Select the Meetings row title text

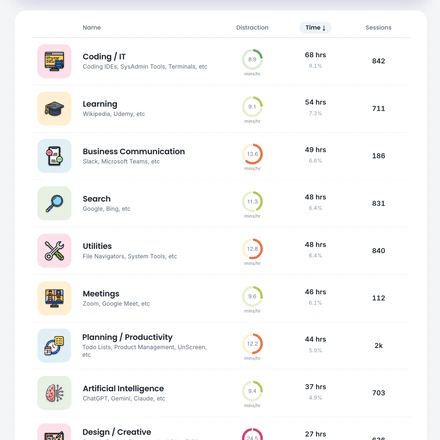(101, 294)
